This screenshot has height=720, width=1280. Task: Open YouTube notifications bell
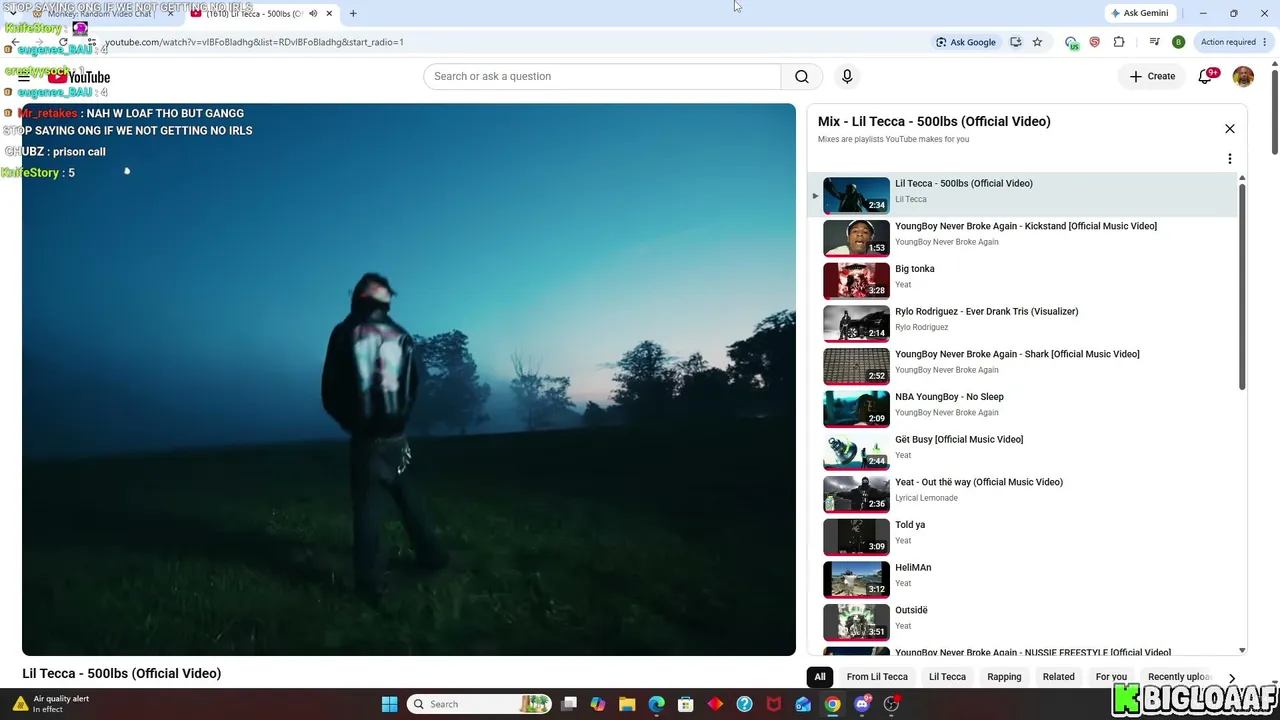(x=1205, y=76)
